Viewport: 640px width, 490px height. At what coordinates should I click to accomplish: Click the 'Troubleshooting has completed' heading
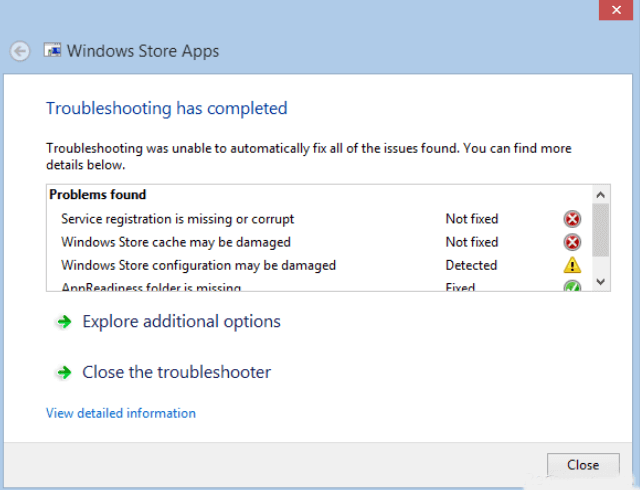pyautogui.click(x=167, y=109)
